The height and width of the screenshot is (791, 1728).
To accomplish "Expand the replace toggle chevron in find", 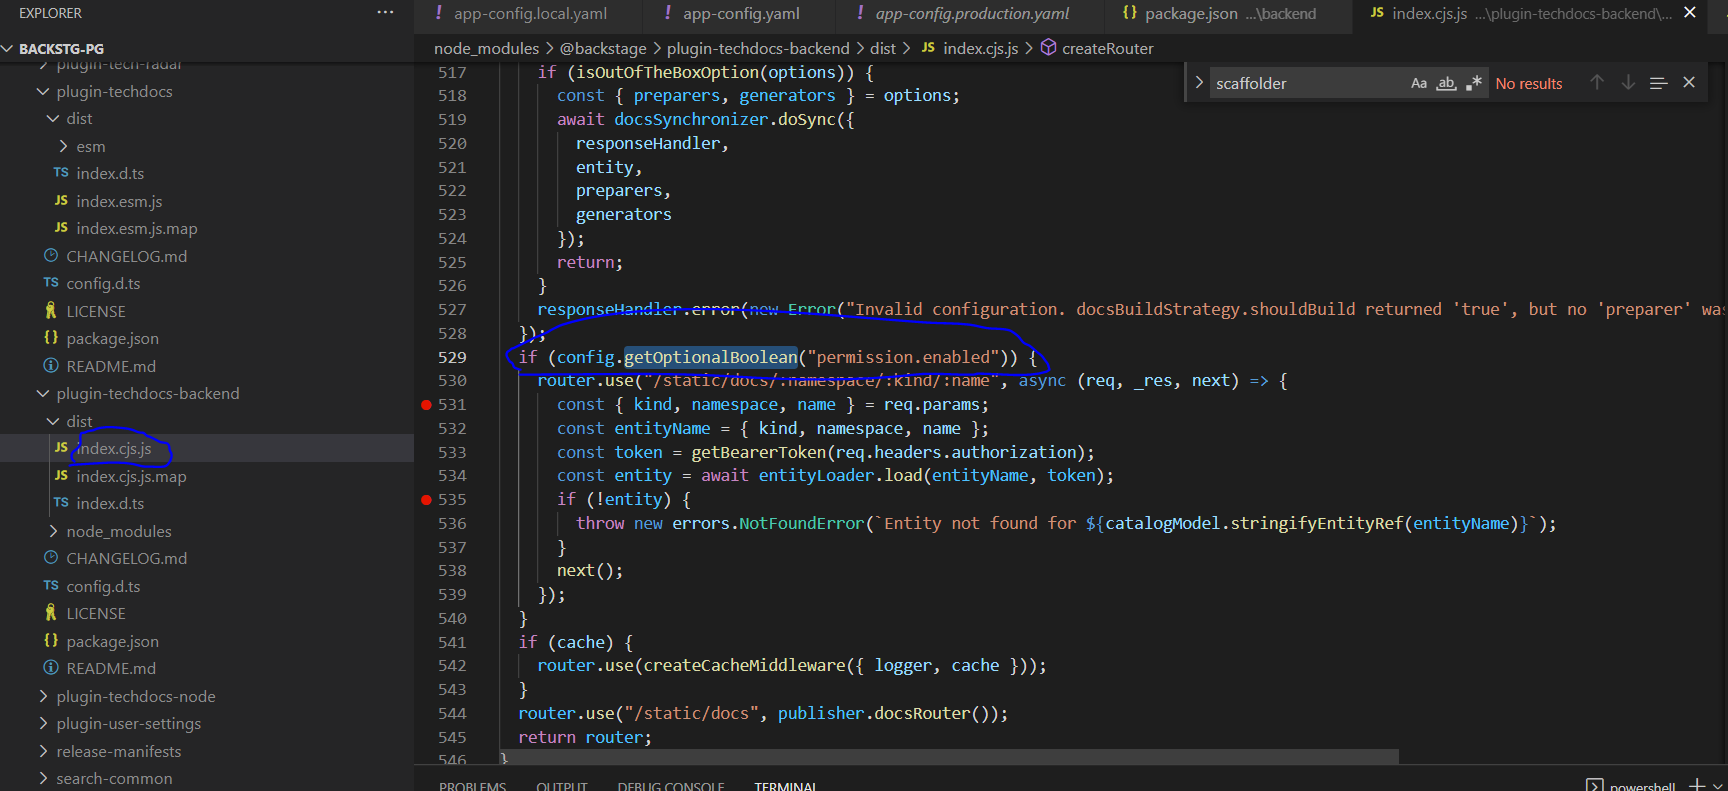I will coord(1198,83).
